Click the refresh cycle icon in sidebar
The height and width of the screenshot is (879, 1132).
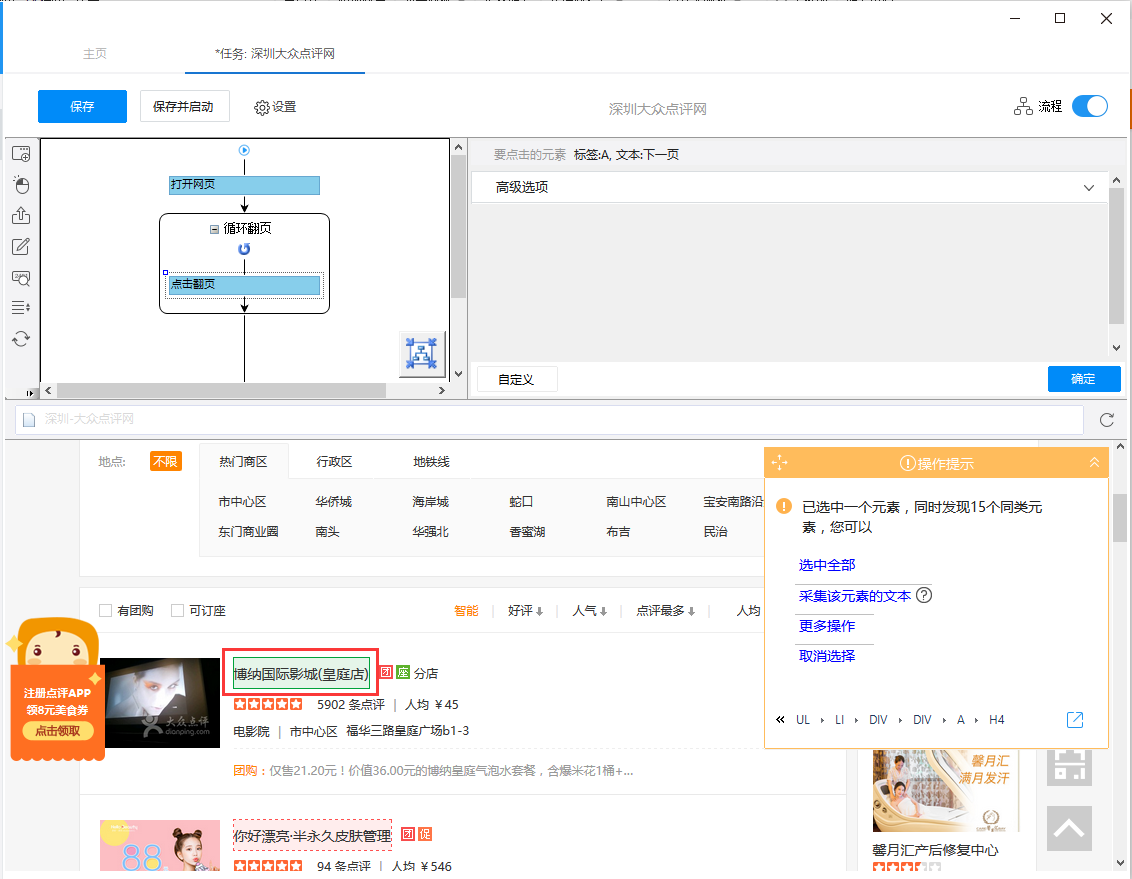click(x=21, y=338)
